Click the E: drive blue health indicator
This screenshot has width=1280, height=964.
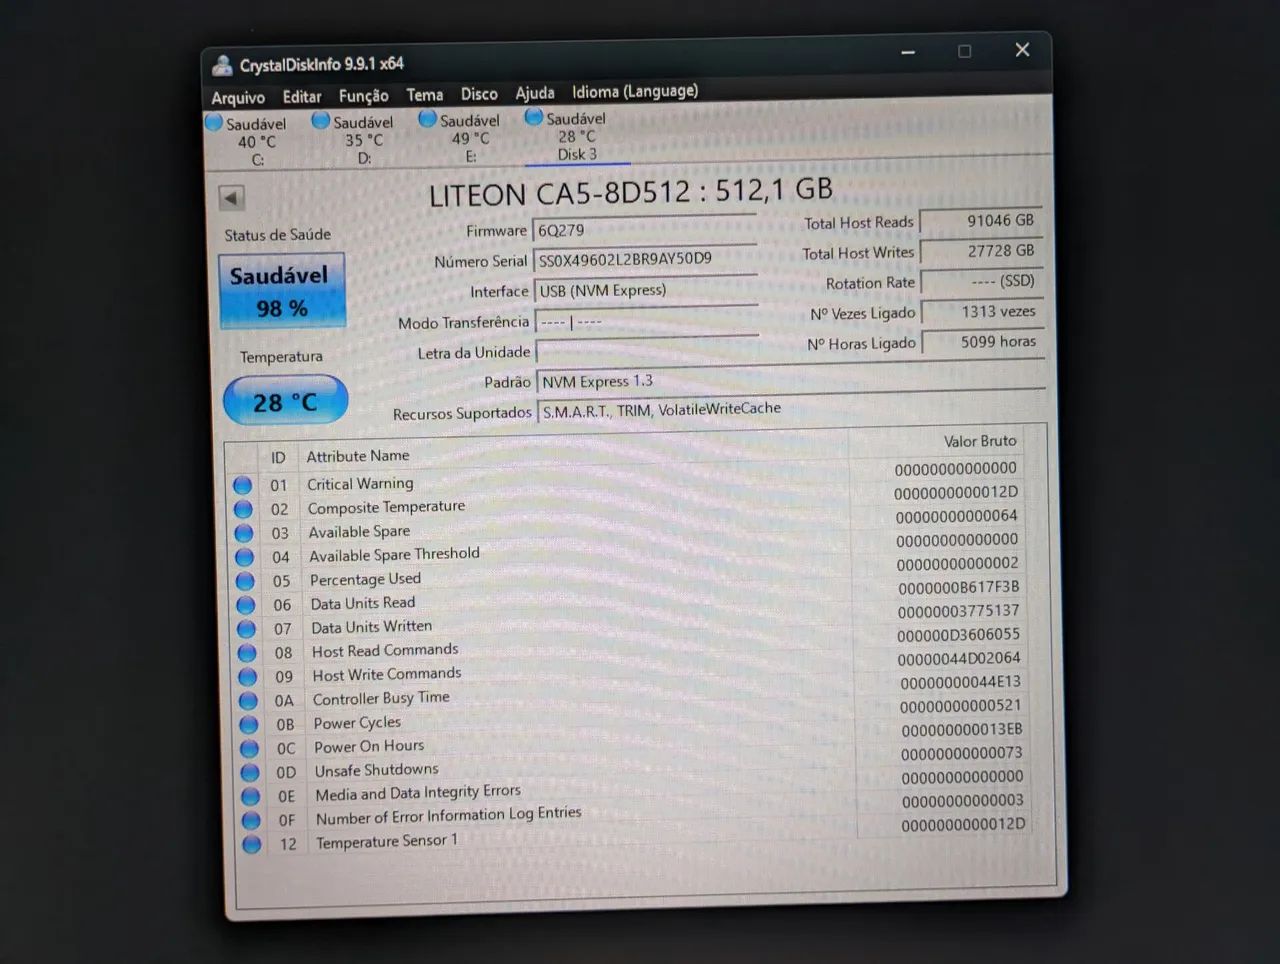tap(427, 119)
